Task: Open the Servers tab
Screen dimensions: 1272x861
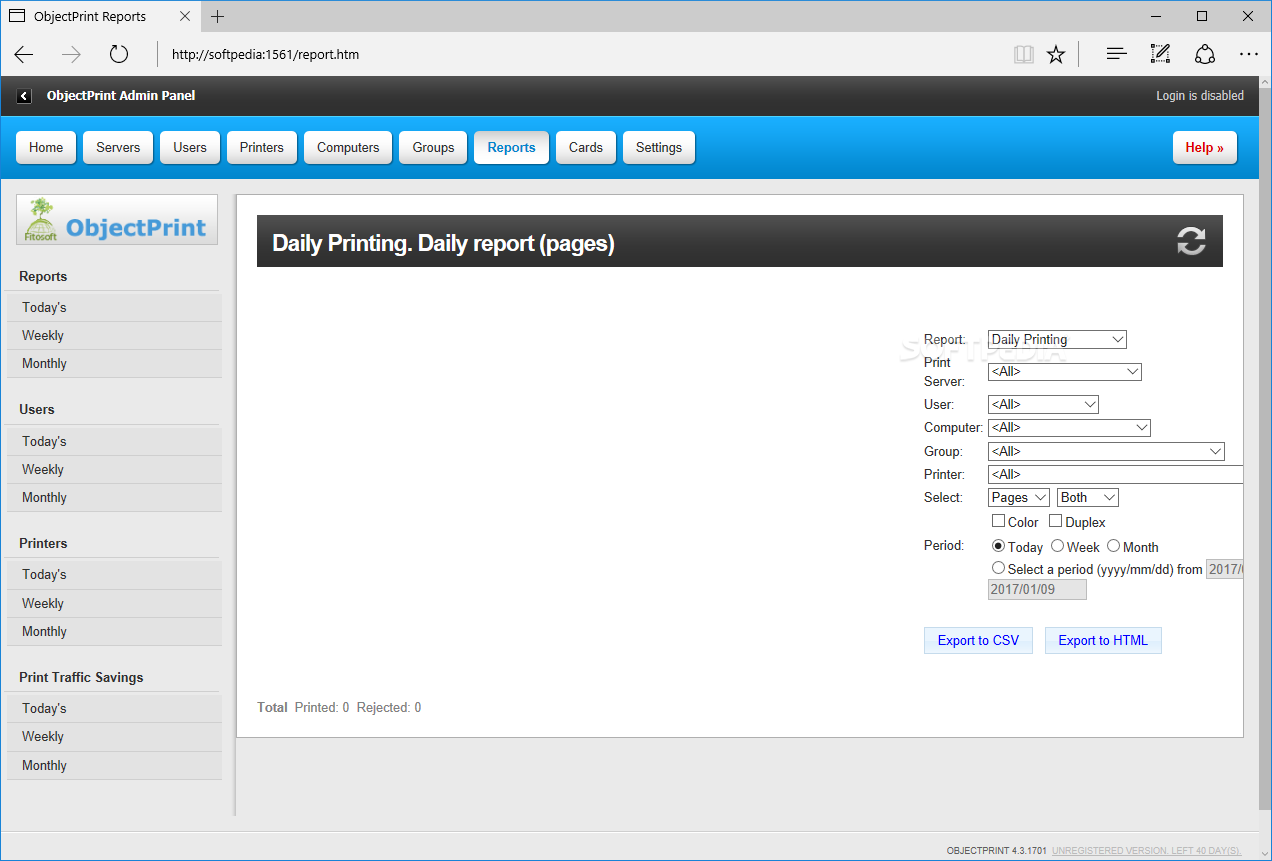Action: (x=118, y=147)
